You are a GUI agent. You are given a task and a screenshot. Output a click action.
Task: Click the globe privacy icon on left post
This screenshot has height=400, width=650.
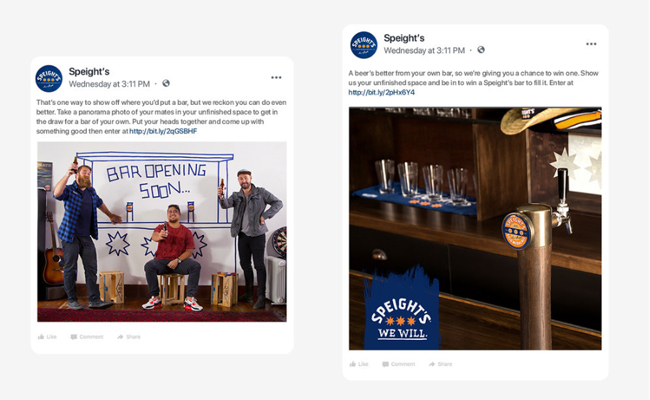[166, 83]
